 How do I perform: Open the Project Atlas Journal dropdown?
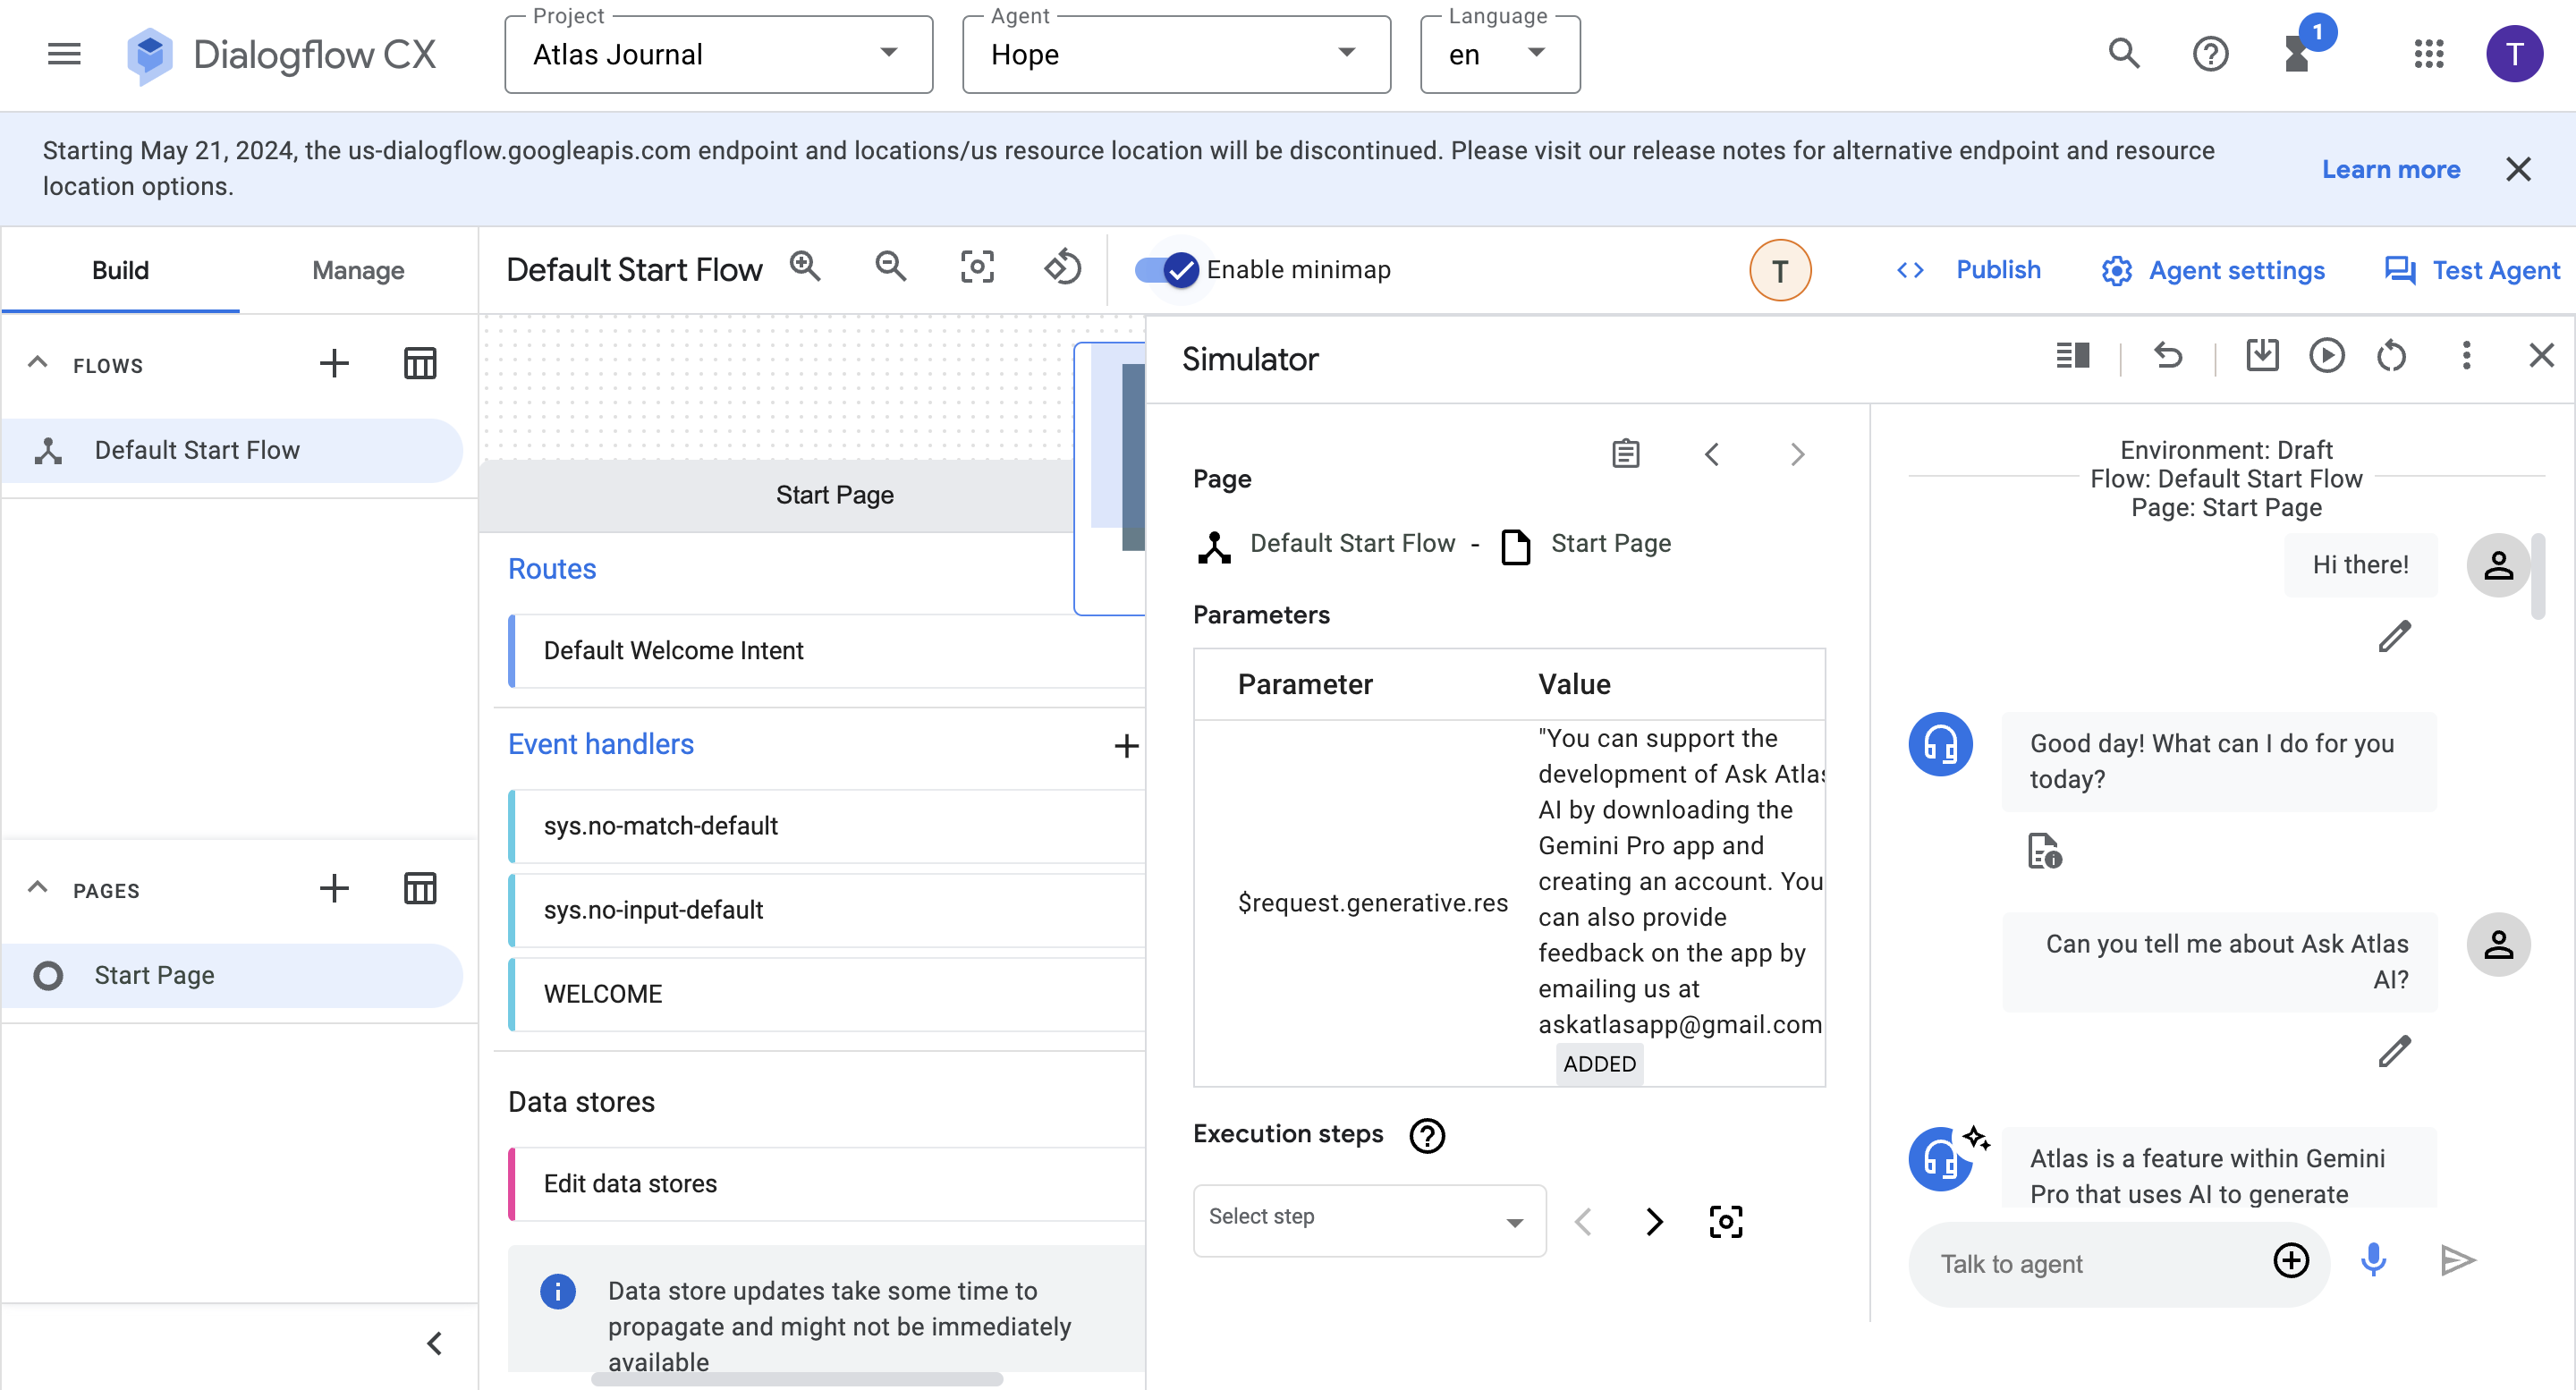coord(717,54)
